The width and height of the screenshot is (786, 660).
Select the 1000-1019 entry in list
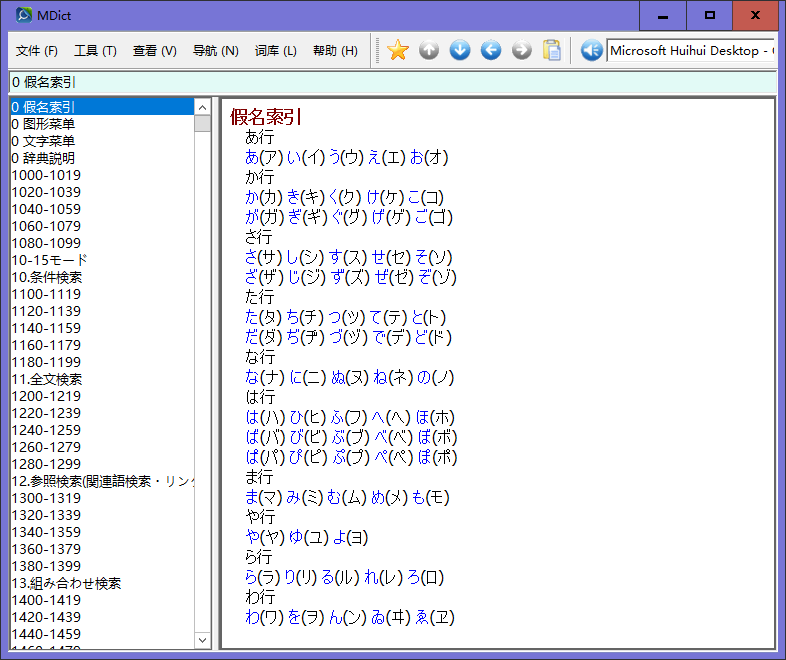tap(46, 175)
